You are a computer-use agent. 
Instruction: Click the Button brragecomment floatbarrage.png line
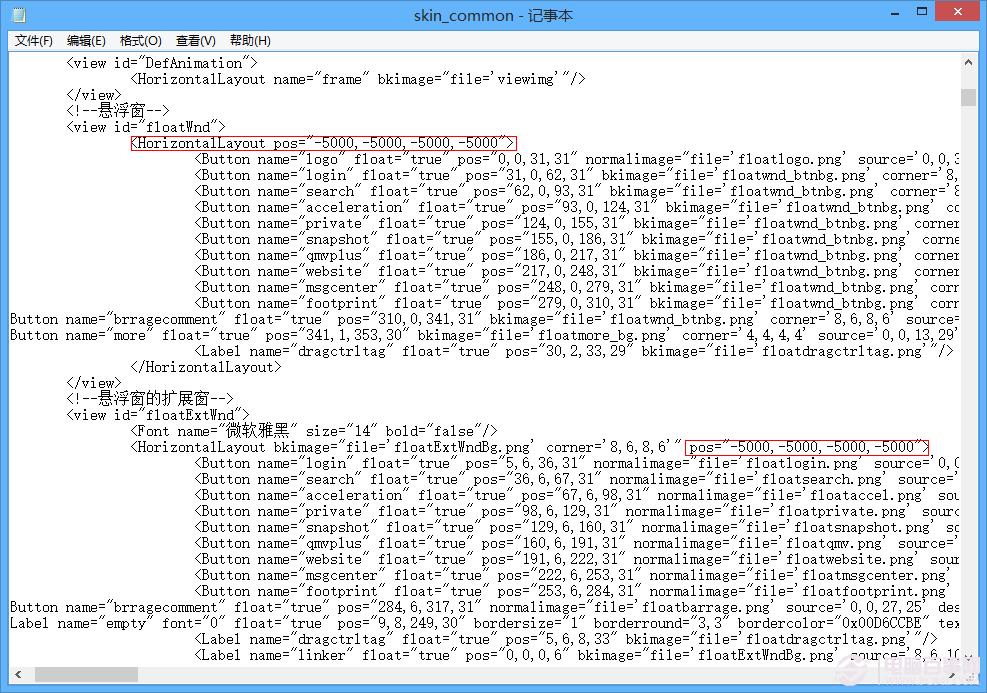[485, 607]
